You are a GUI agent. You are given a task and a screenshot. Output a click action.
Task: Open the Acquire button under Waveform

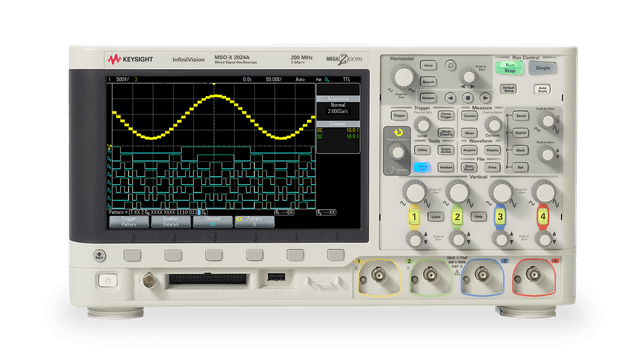pyautogui.click(x=469, y=150)
